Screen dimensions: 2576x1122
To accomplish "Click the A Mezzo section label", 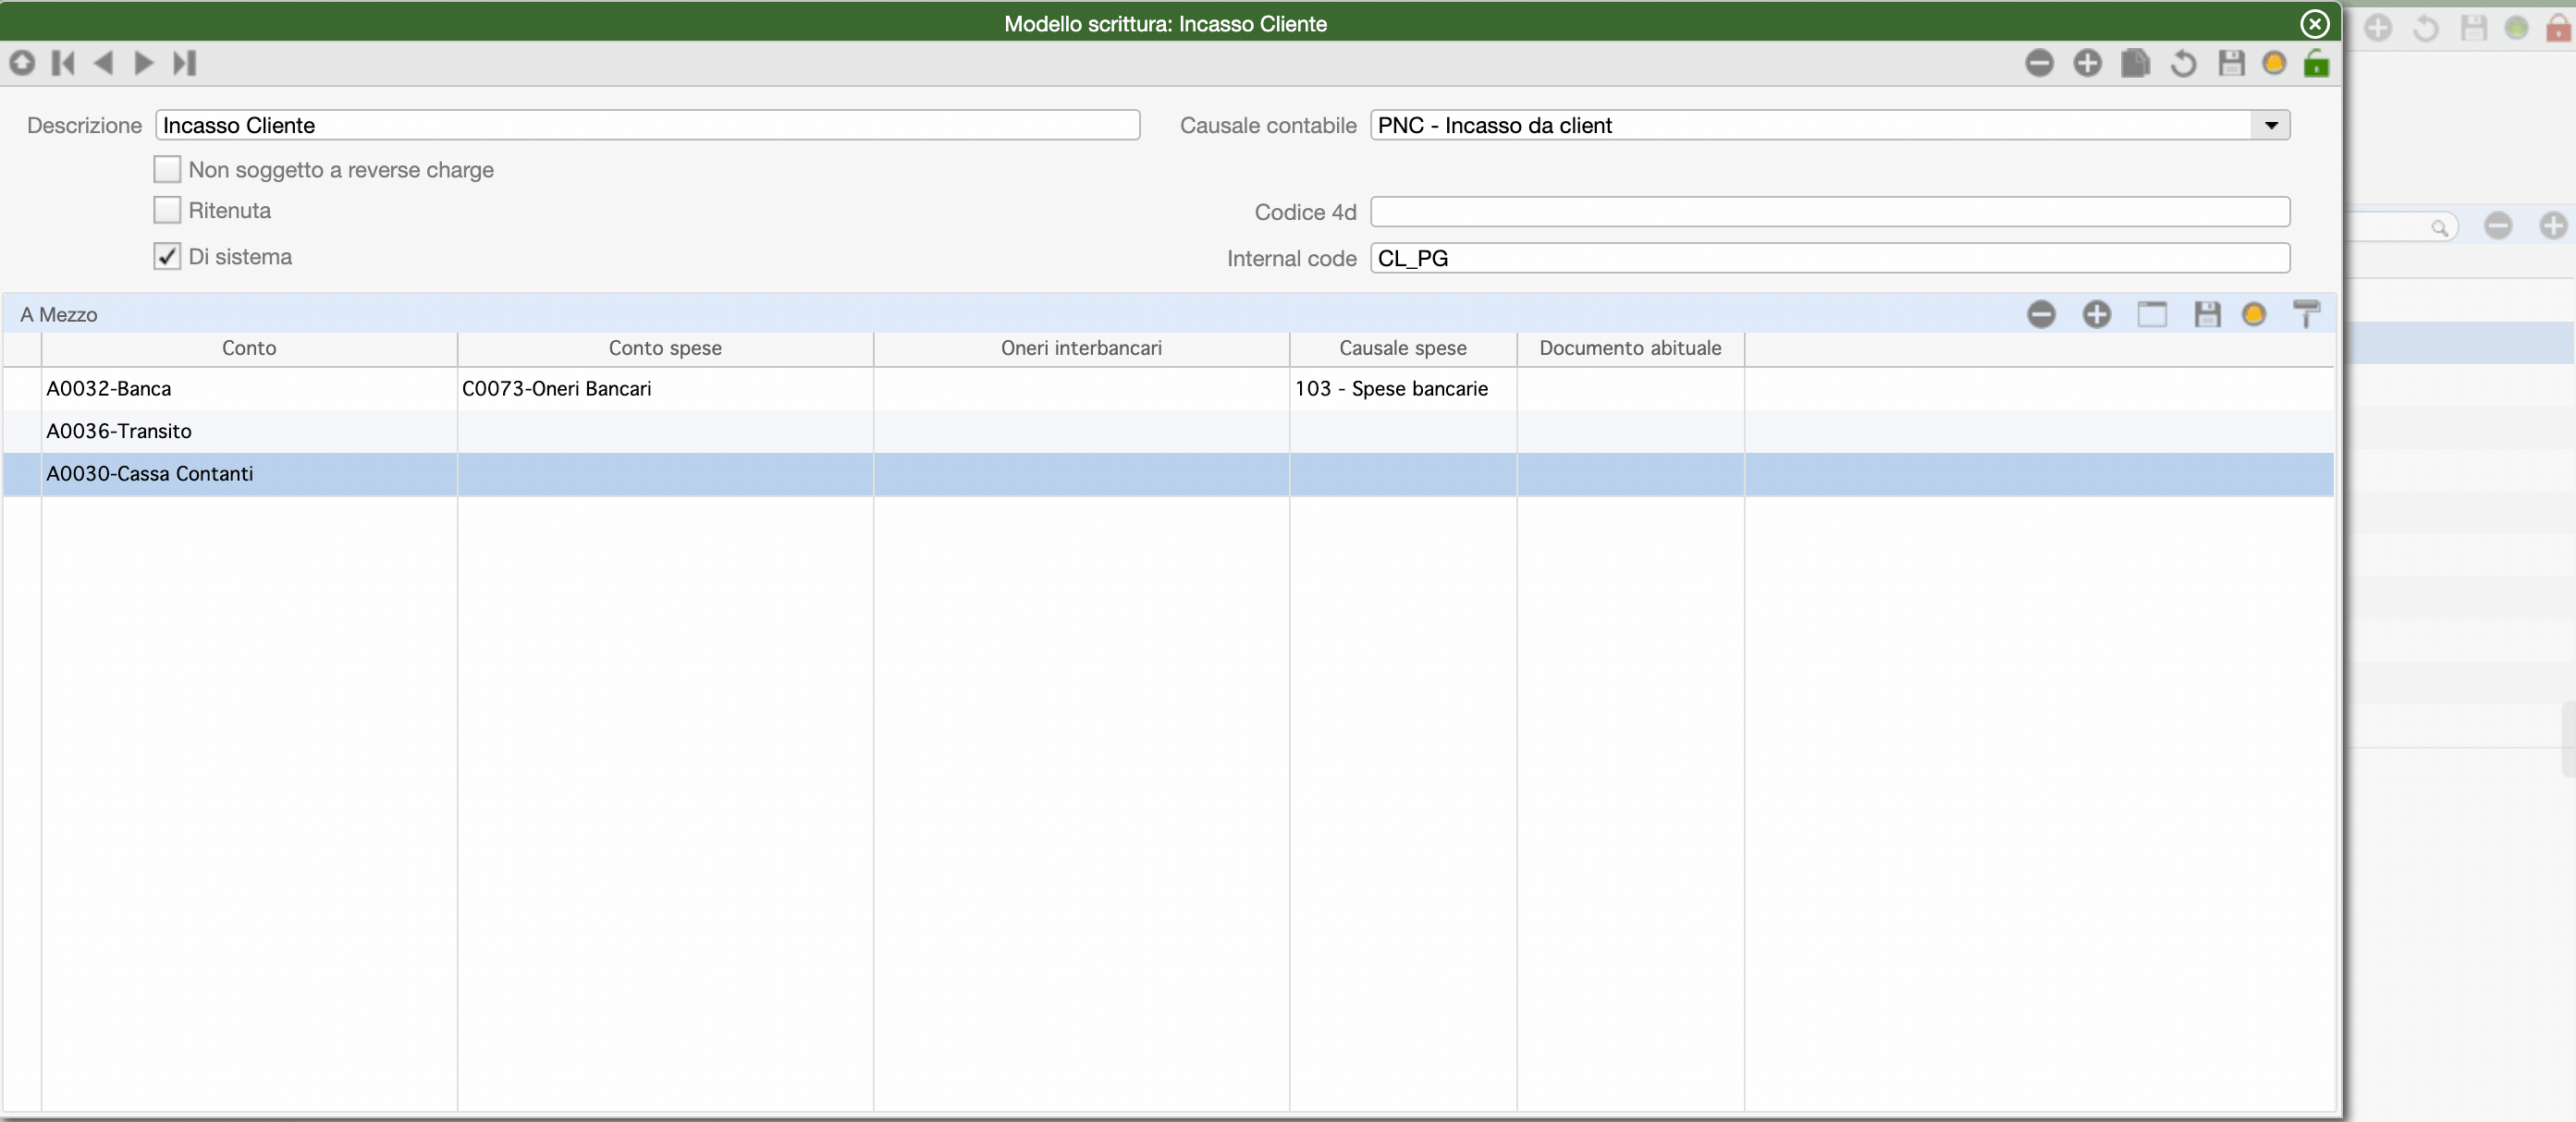I will pyautogui.click(x=59, y=314).
